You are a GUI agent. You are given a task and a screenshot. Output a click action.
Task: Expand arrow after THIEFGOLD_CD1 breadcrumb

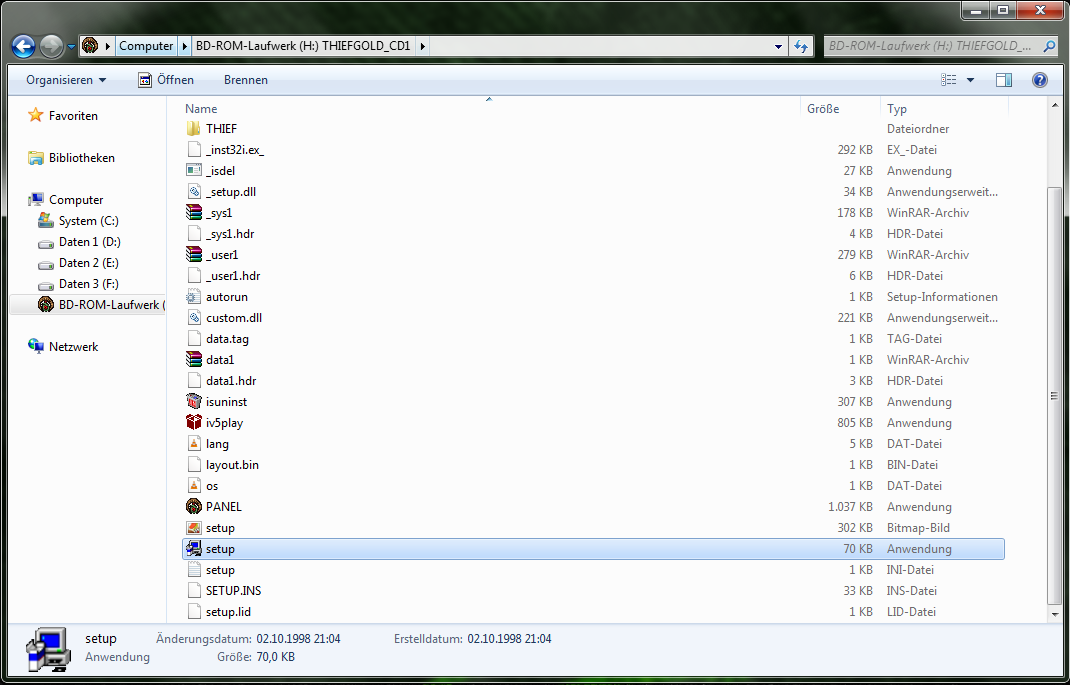[x=422, y=46]
